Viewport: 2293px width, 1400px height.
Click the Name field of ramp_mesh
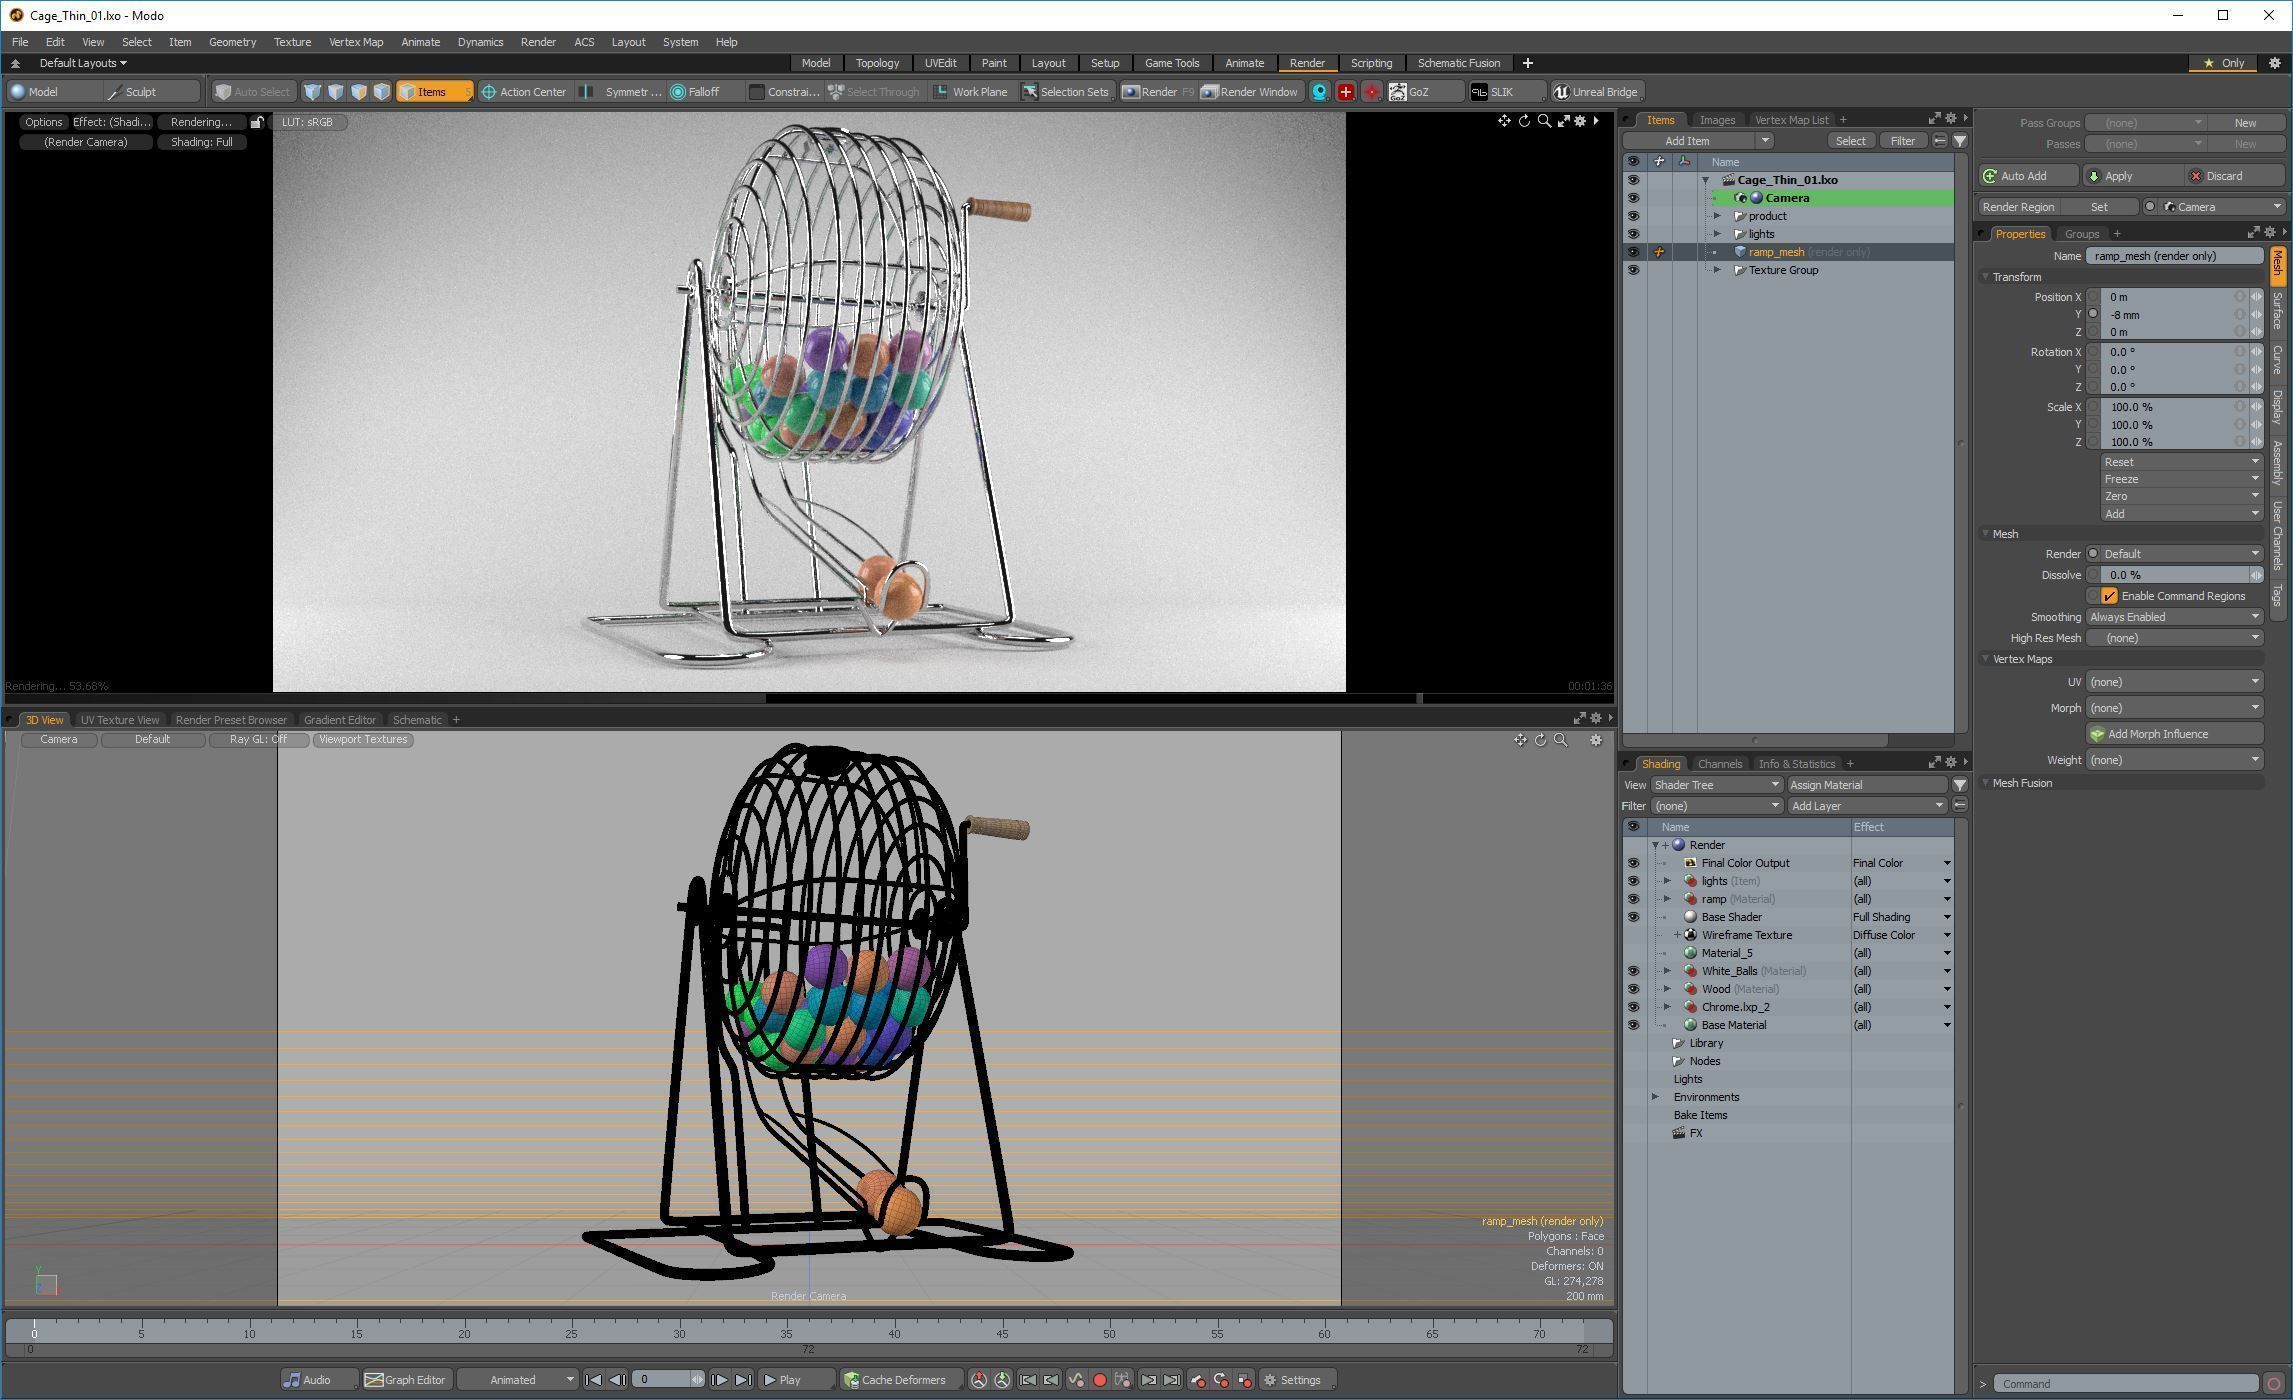2174,256
